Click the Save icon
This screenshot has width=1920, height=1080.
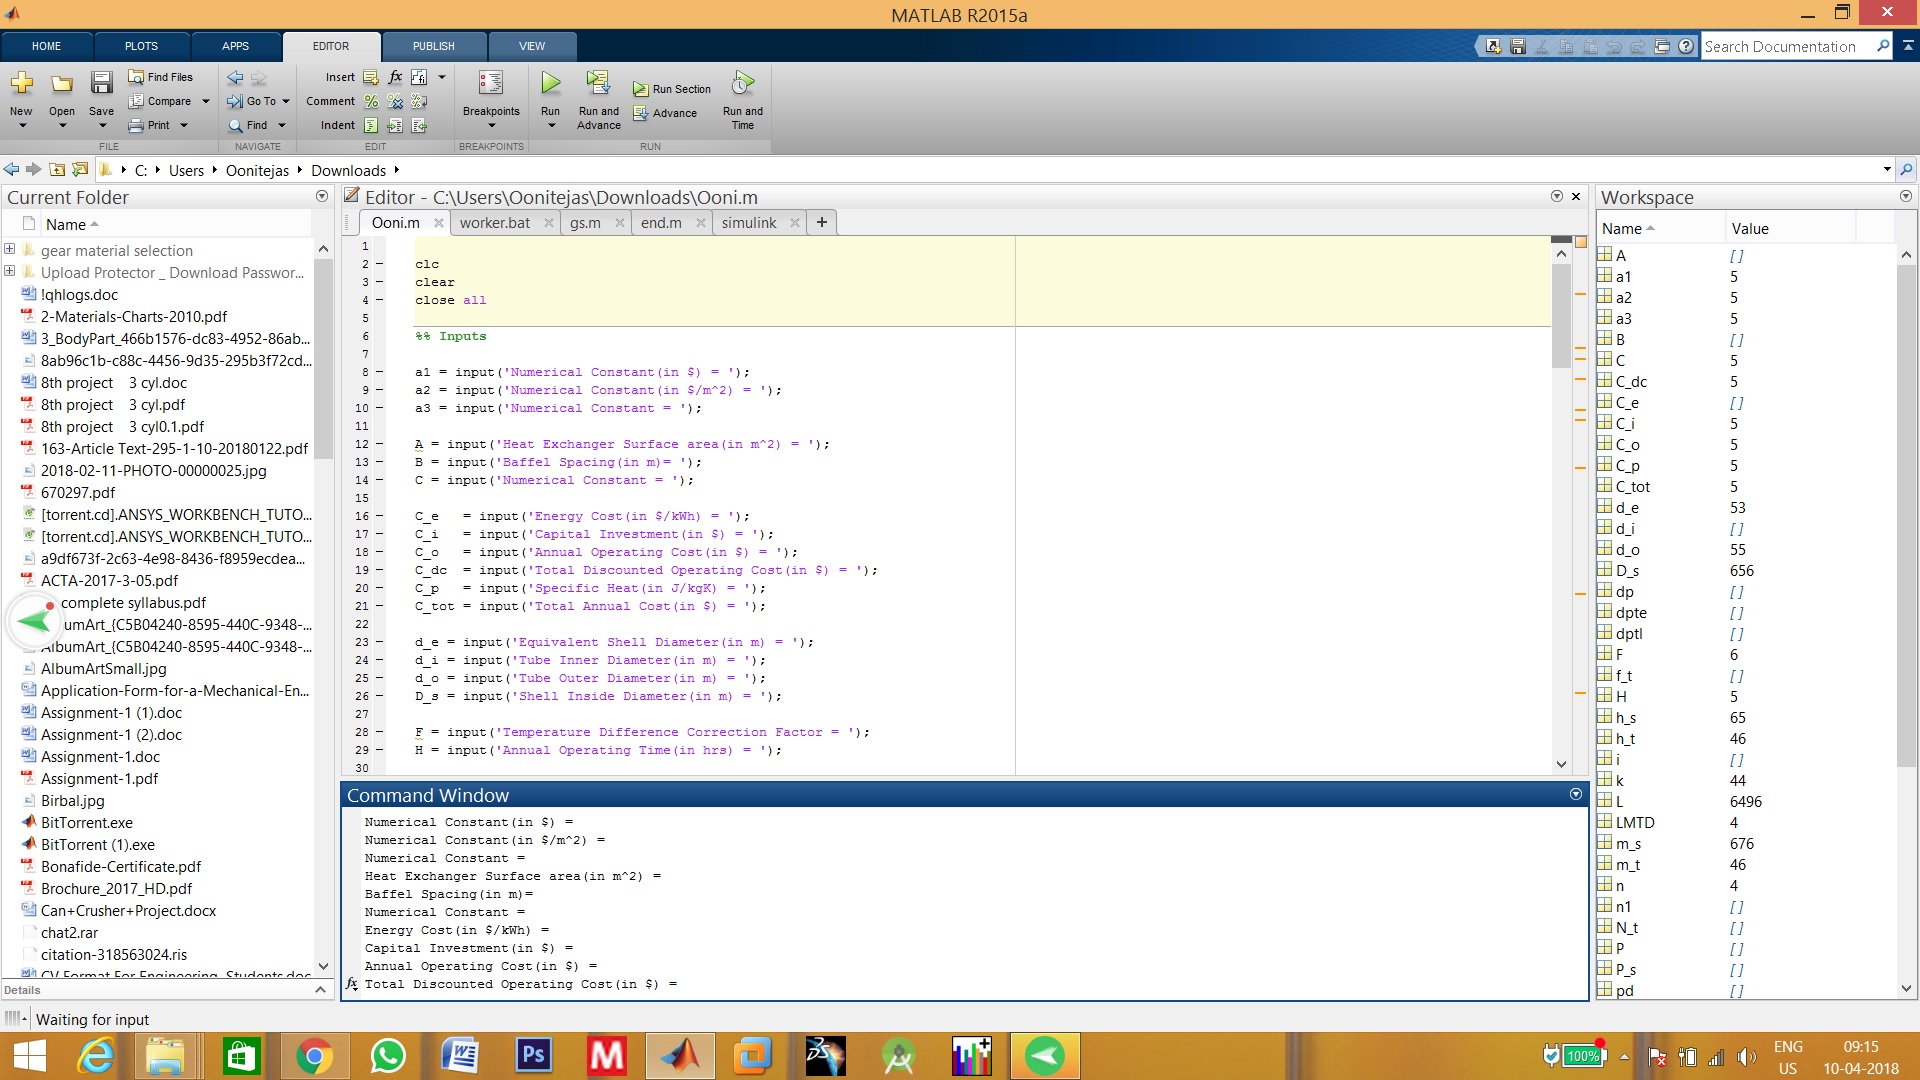pos(101,84)
